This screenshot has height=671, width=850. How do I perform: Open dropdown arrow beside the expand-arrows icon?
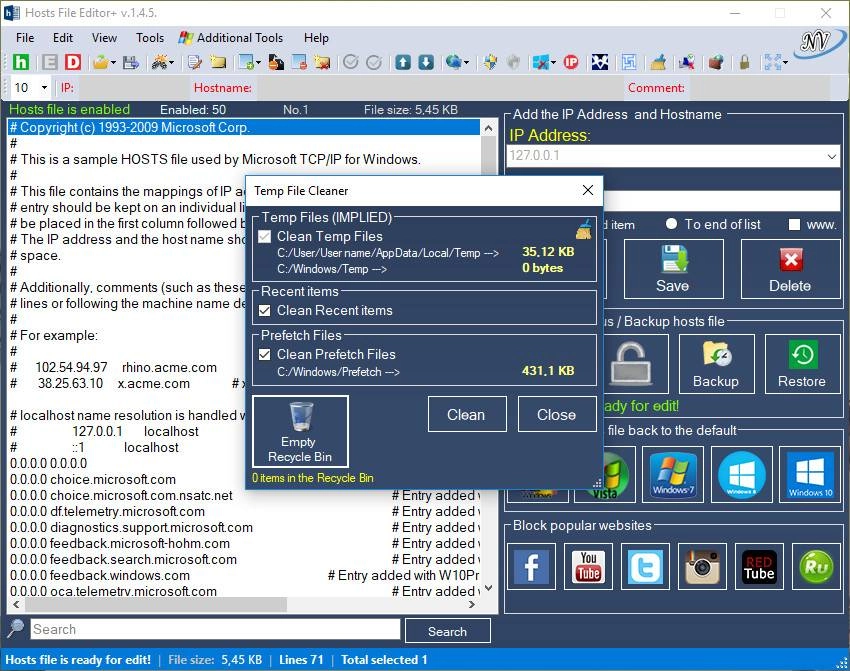[x=785, y=63]
